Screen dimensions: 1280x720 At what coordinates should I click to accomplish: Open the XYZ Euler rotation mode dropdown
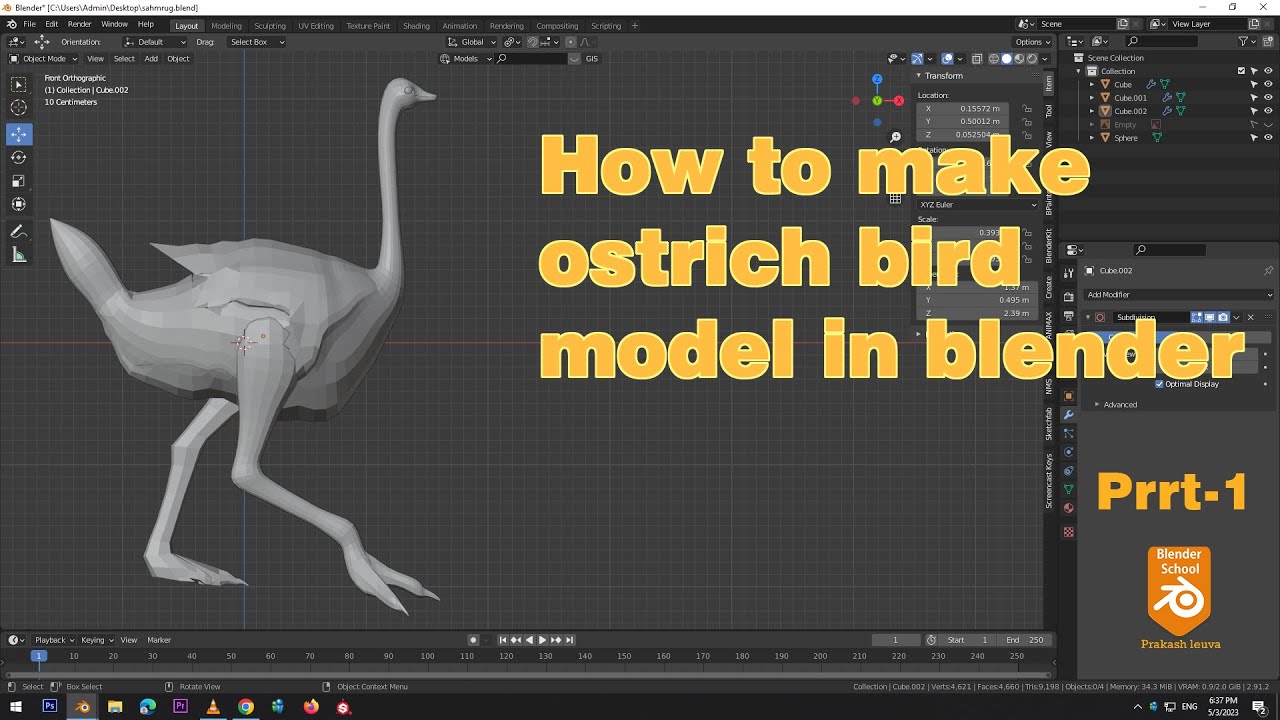(x=978, y=205)
